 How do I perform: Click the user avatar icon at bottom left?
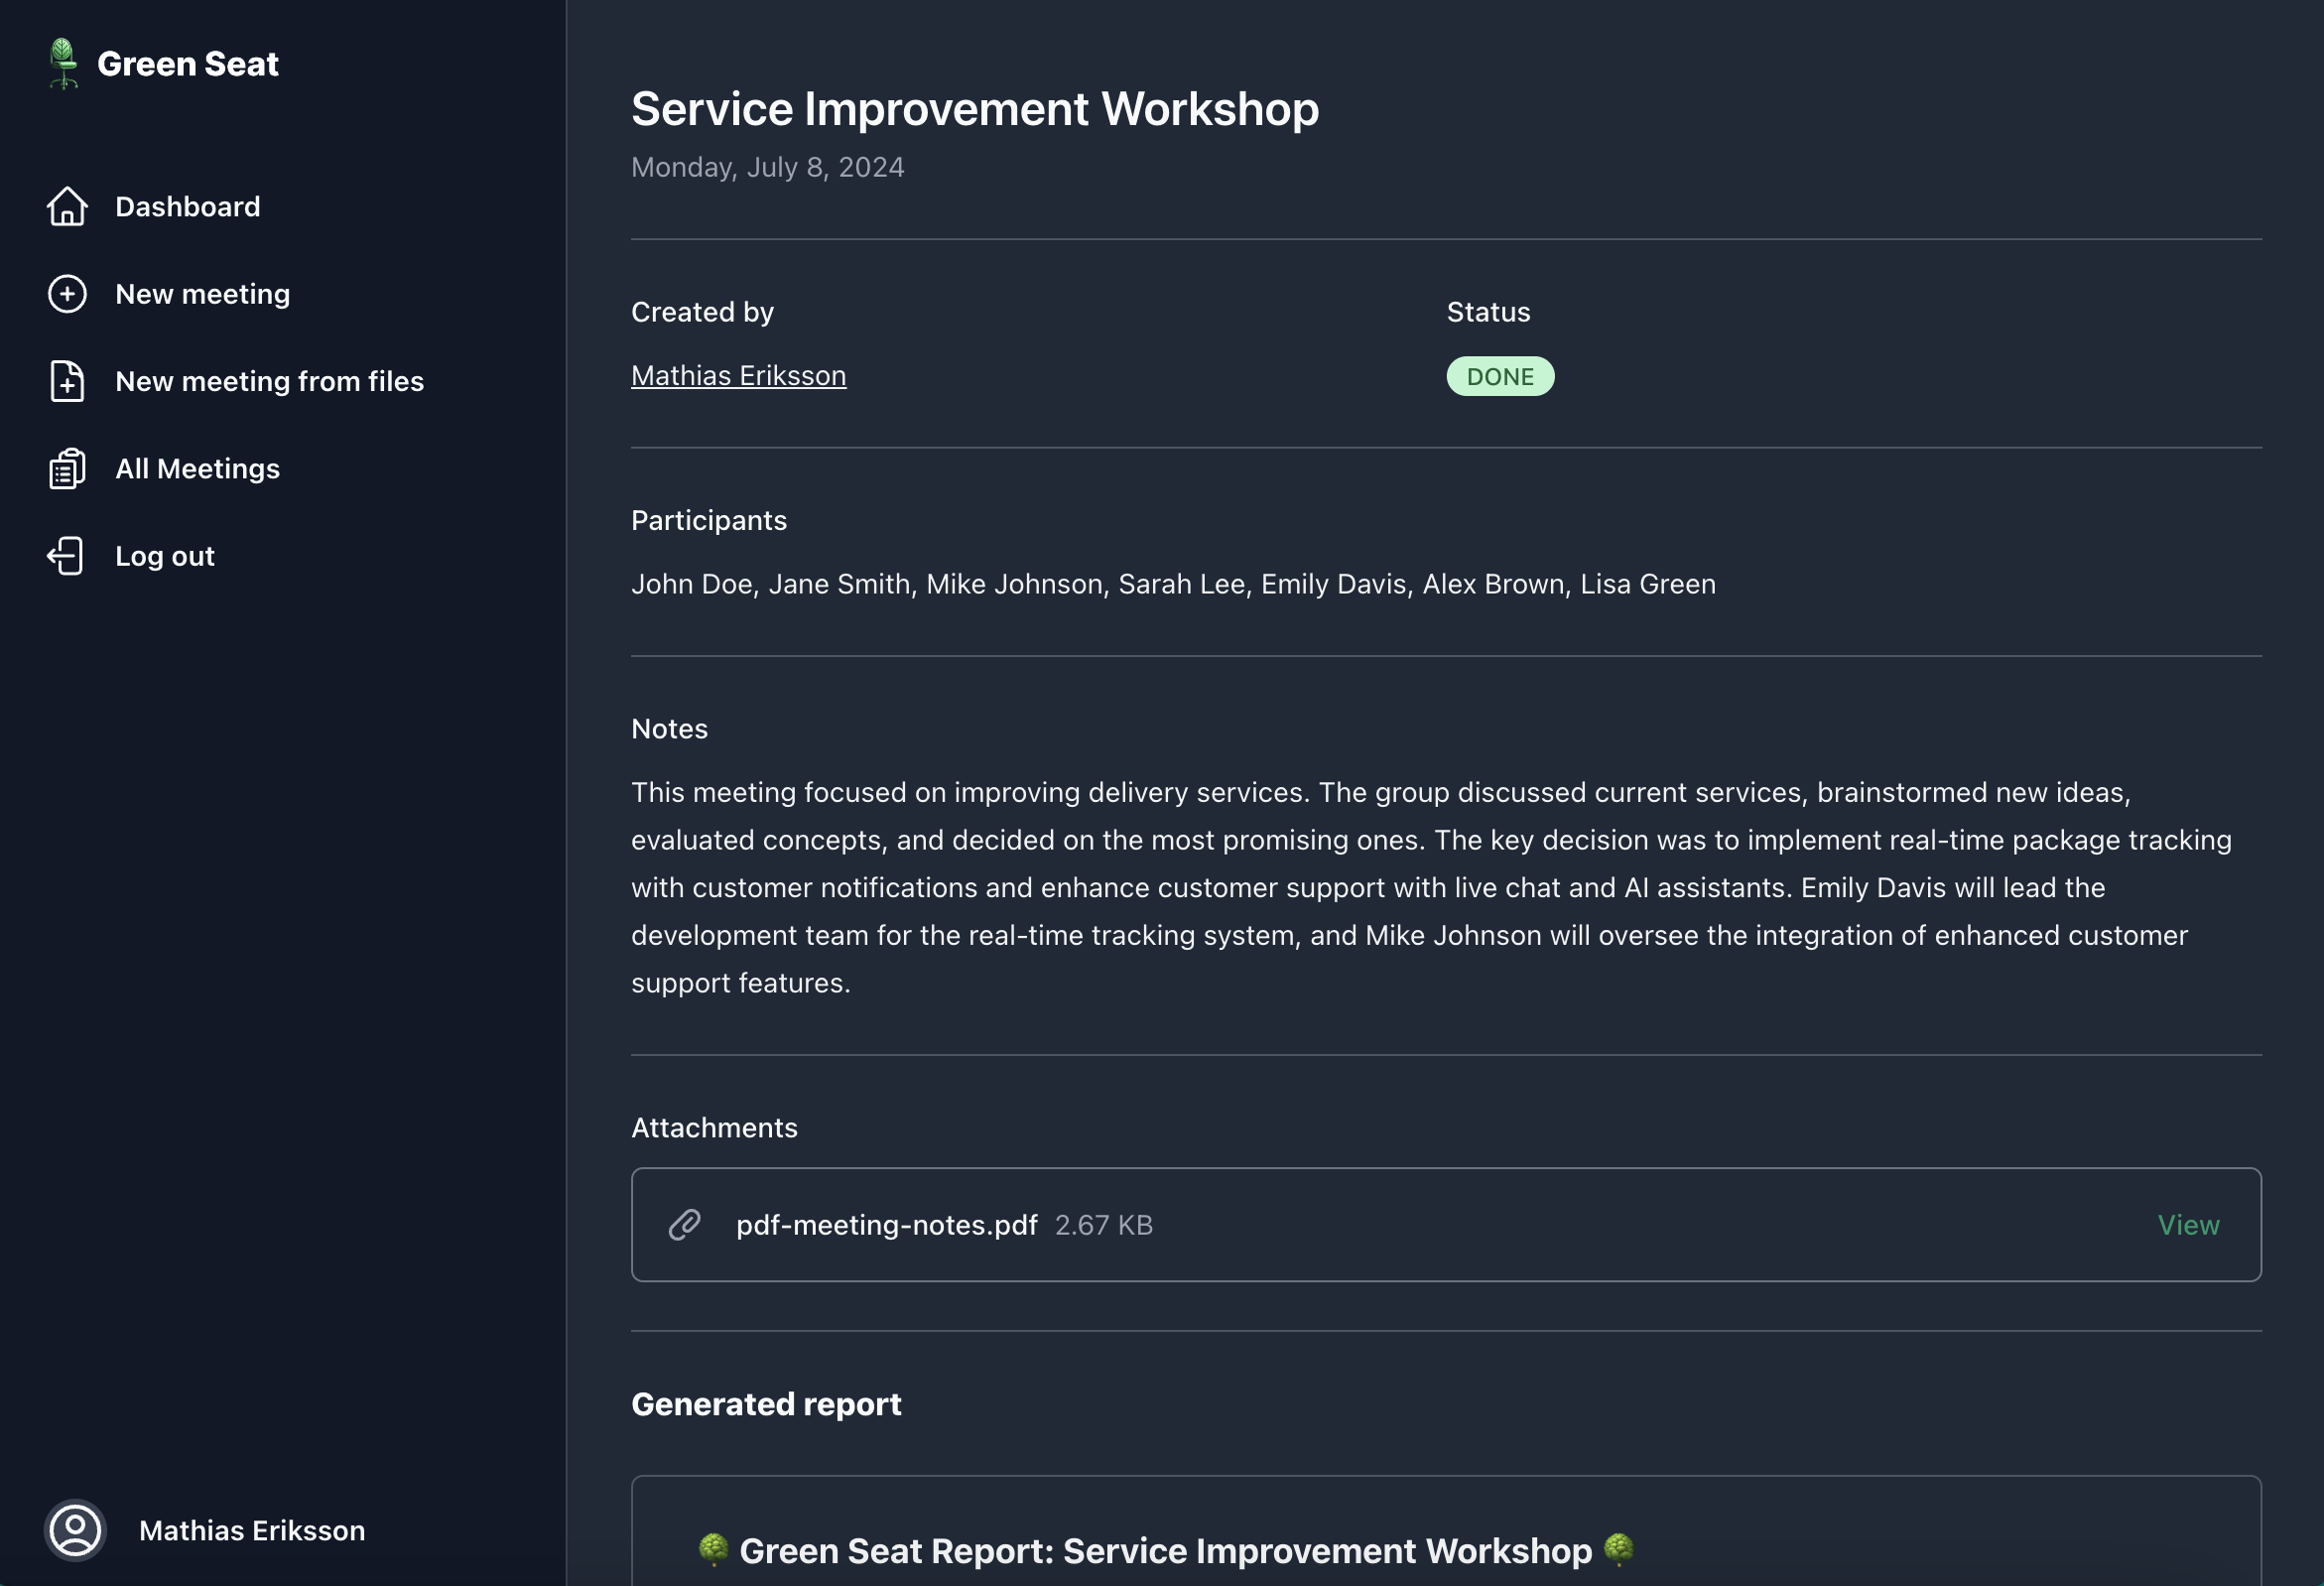coord(75,1530)
